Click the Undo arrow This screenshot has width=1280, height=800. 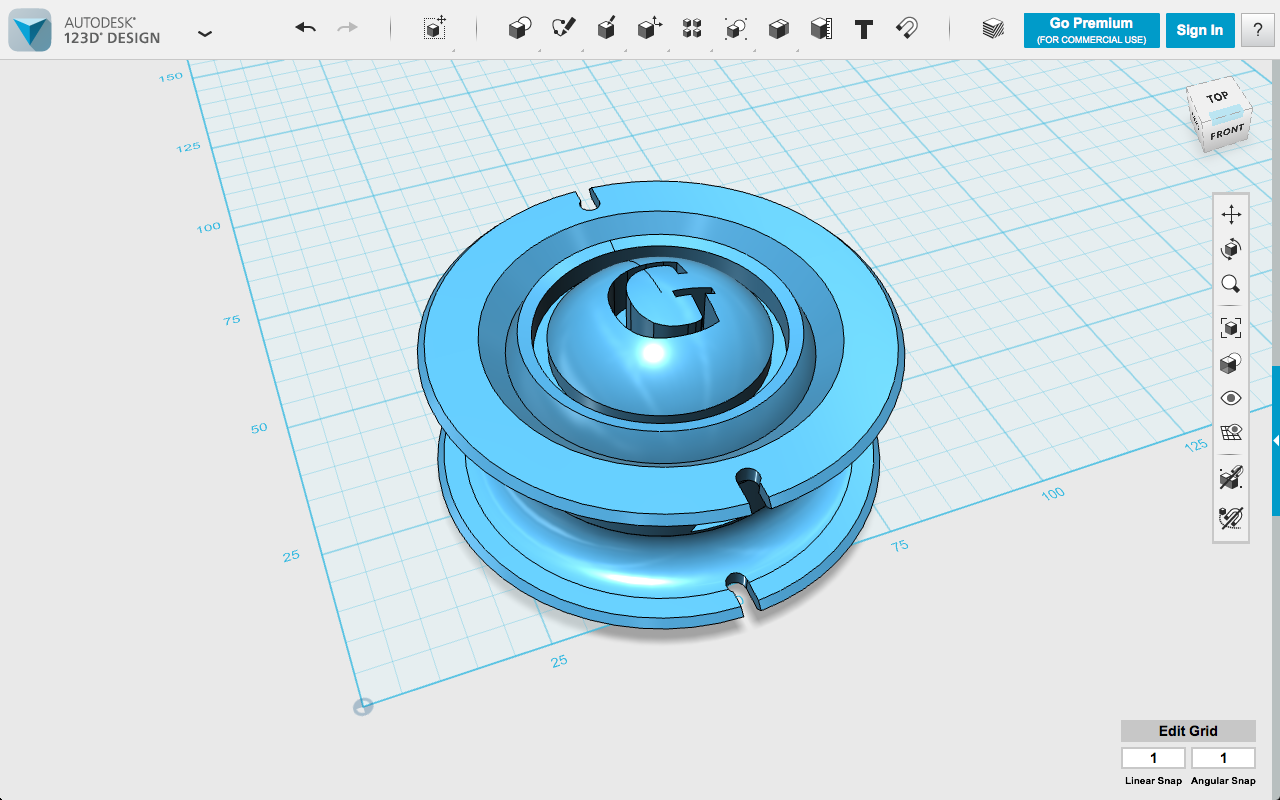coord(305,29)
